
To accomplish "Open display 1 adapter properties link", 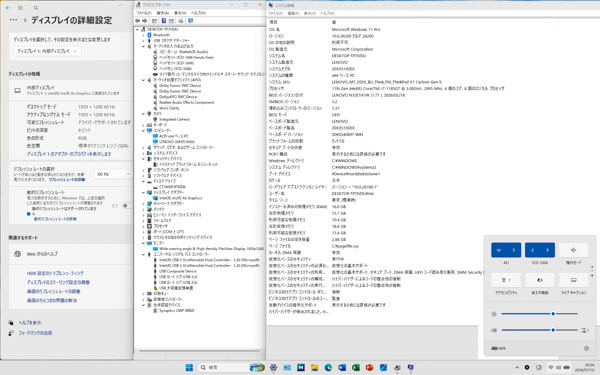I will click(x=69, y=154).
